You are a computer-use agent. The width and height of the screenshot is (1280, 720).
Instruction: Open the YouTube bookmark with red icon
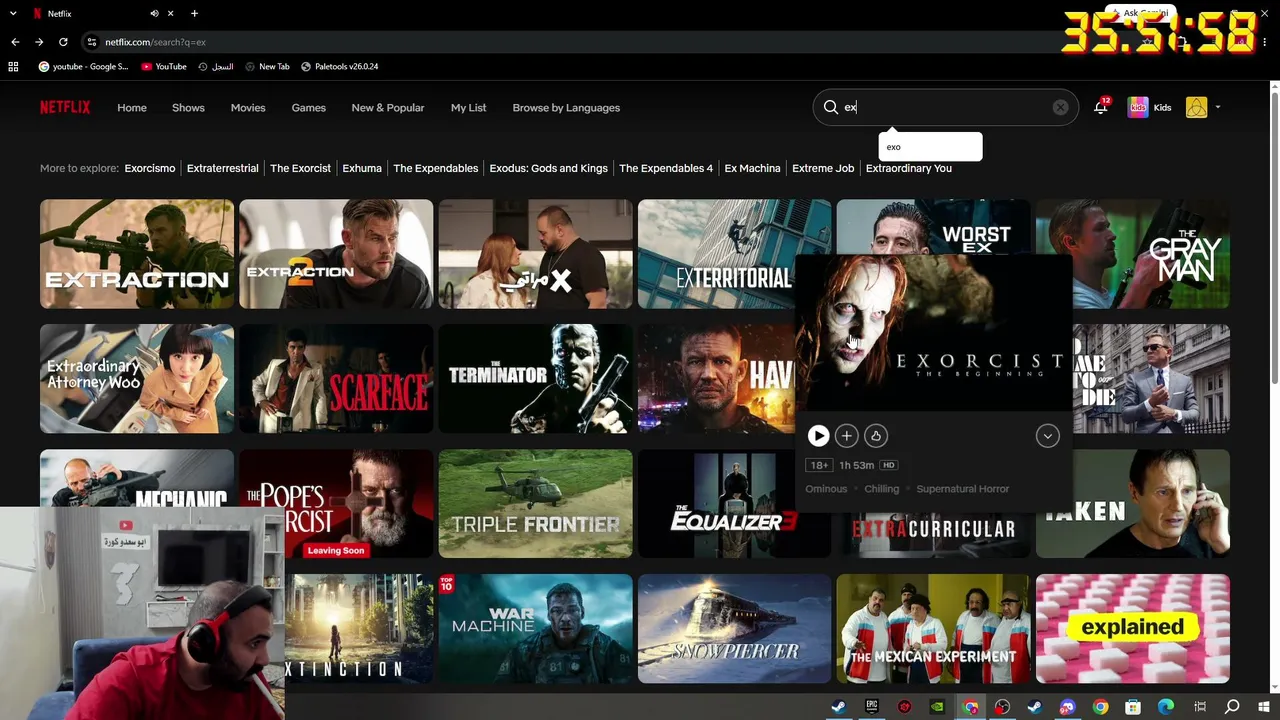click(x=164, y=67)
